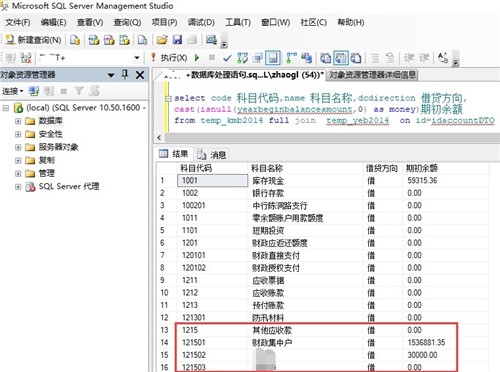Screen dimensions: 500x372
Task: Open the 连接 connect dropdown
Action: [x=12, y=91]
